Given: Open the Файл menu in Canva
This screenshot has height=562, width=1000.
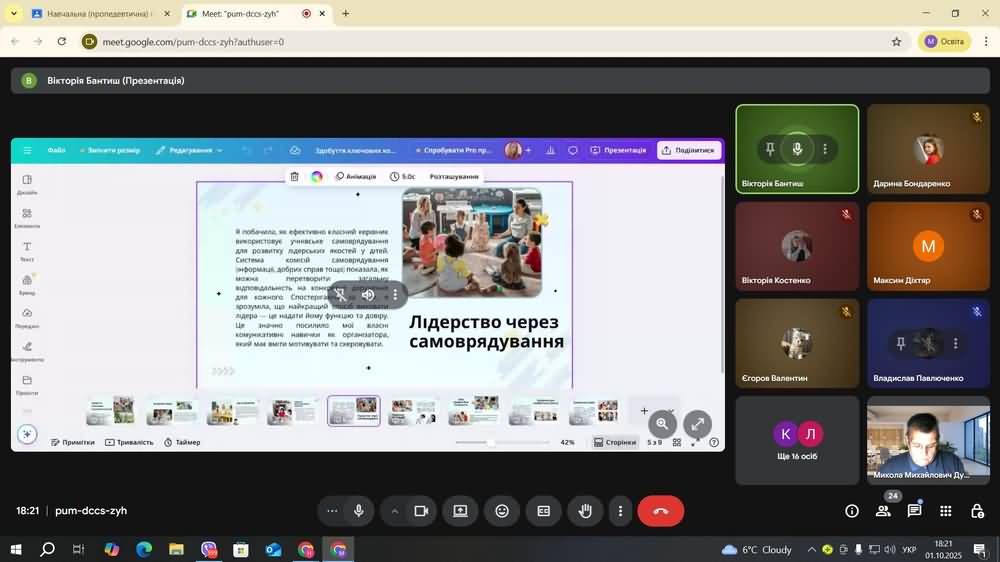Looking at the screenshot, I should (x=56, y=150).
